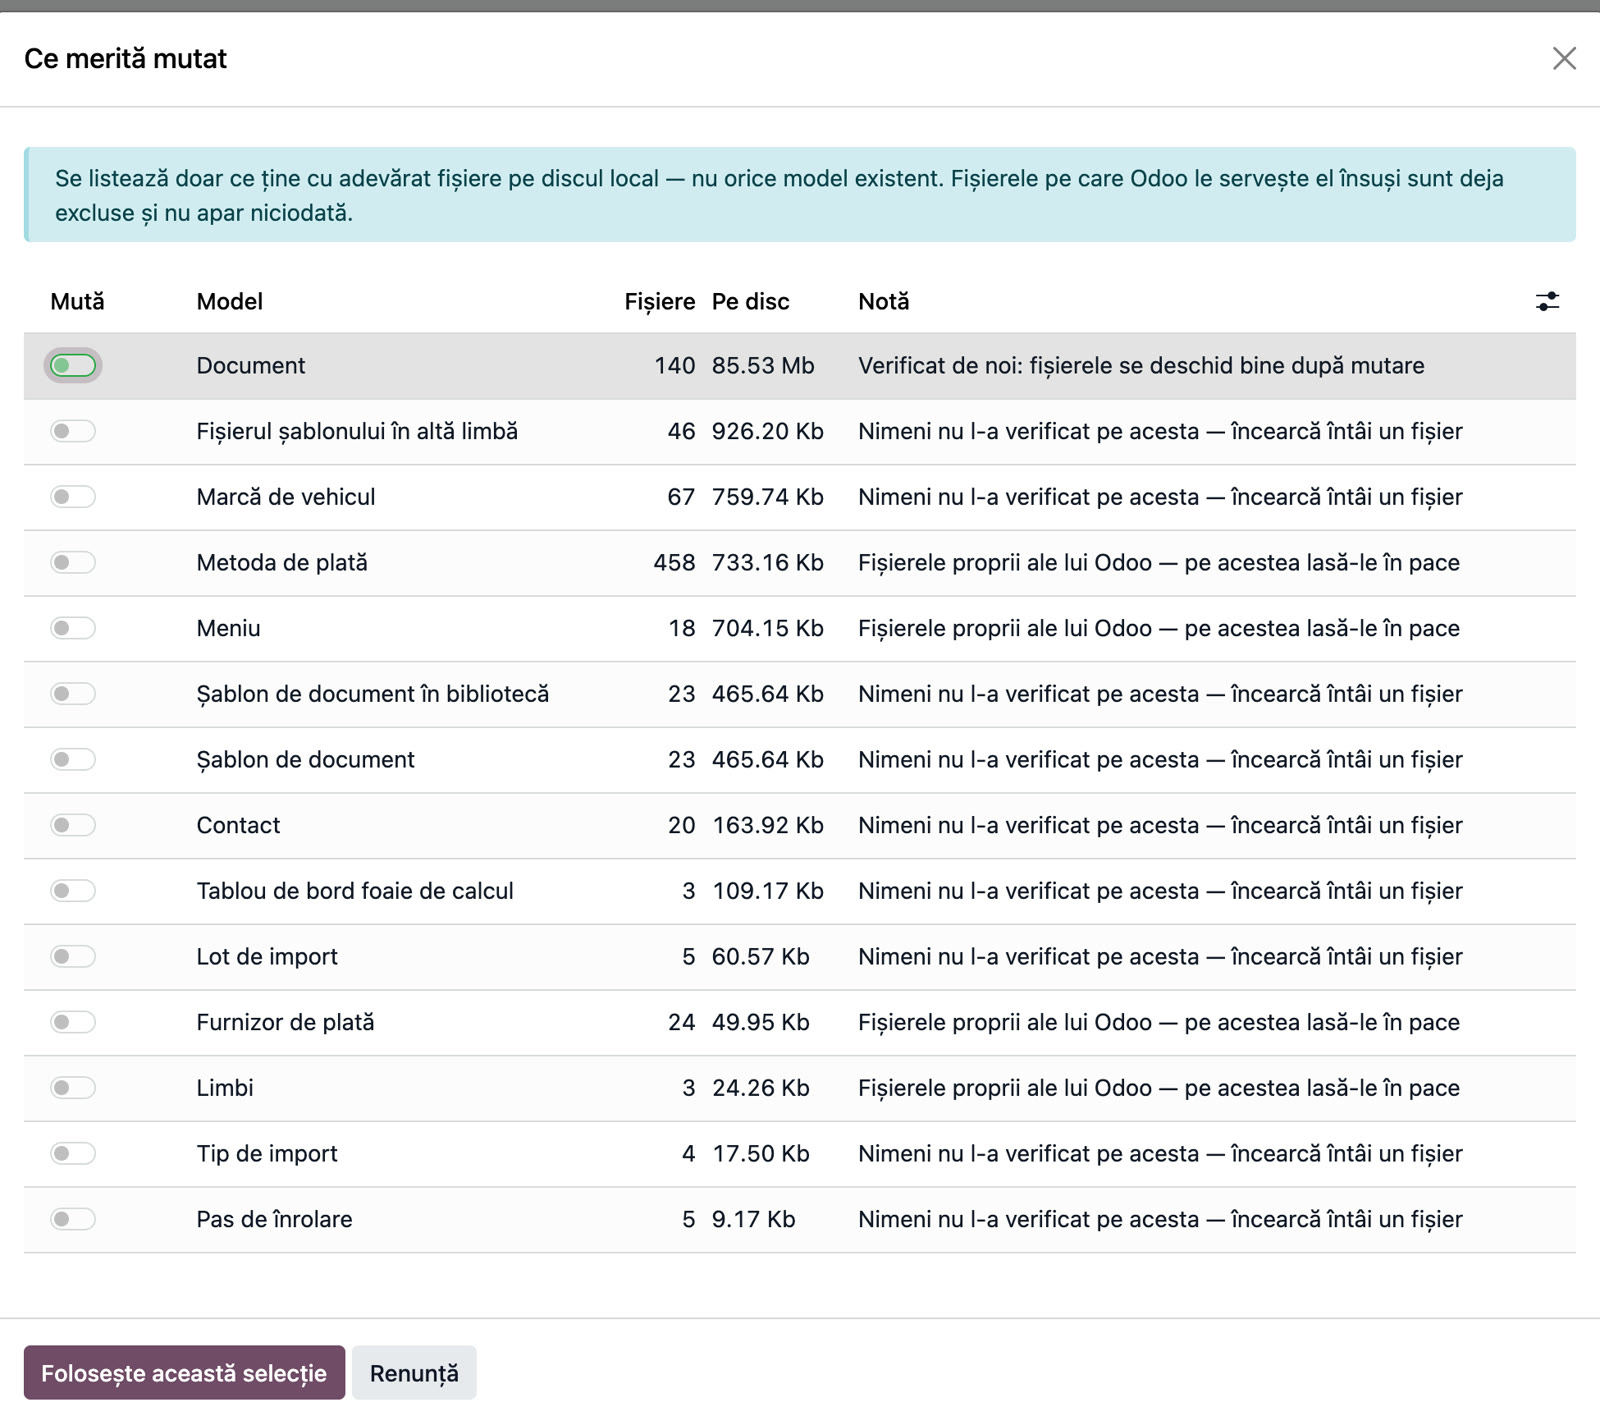Click 'Verificat de noi' note text

tap(1141, 366)
